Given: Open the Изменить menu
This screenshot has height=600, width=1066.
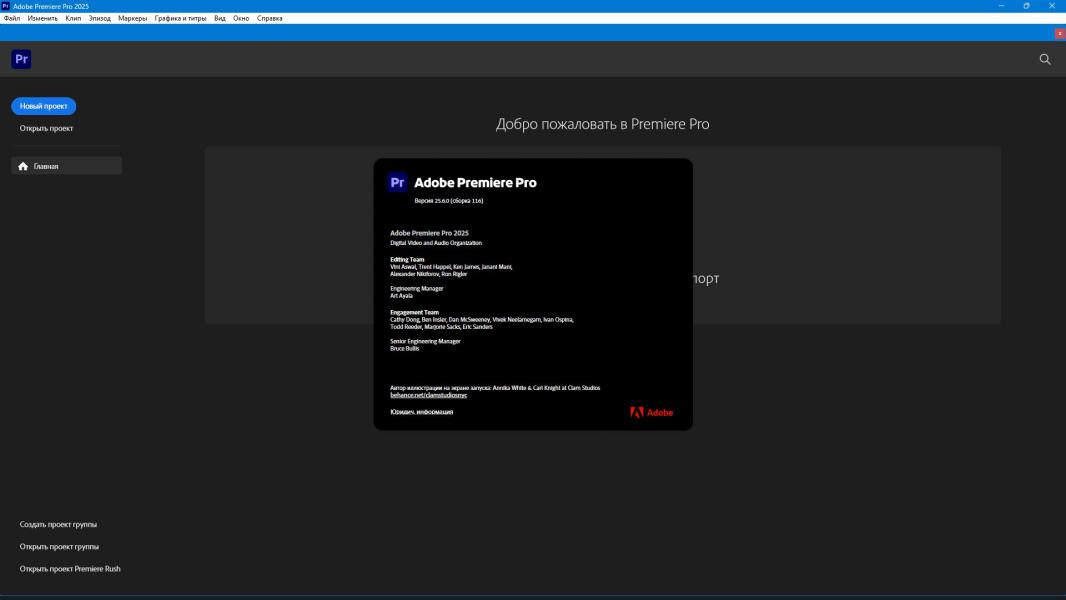Looking at the screenshot, I should (x=42, y=18).
